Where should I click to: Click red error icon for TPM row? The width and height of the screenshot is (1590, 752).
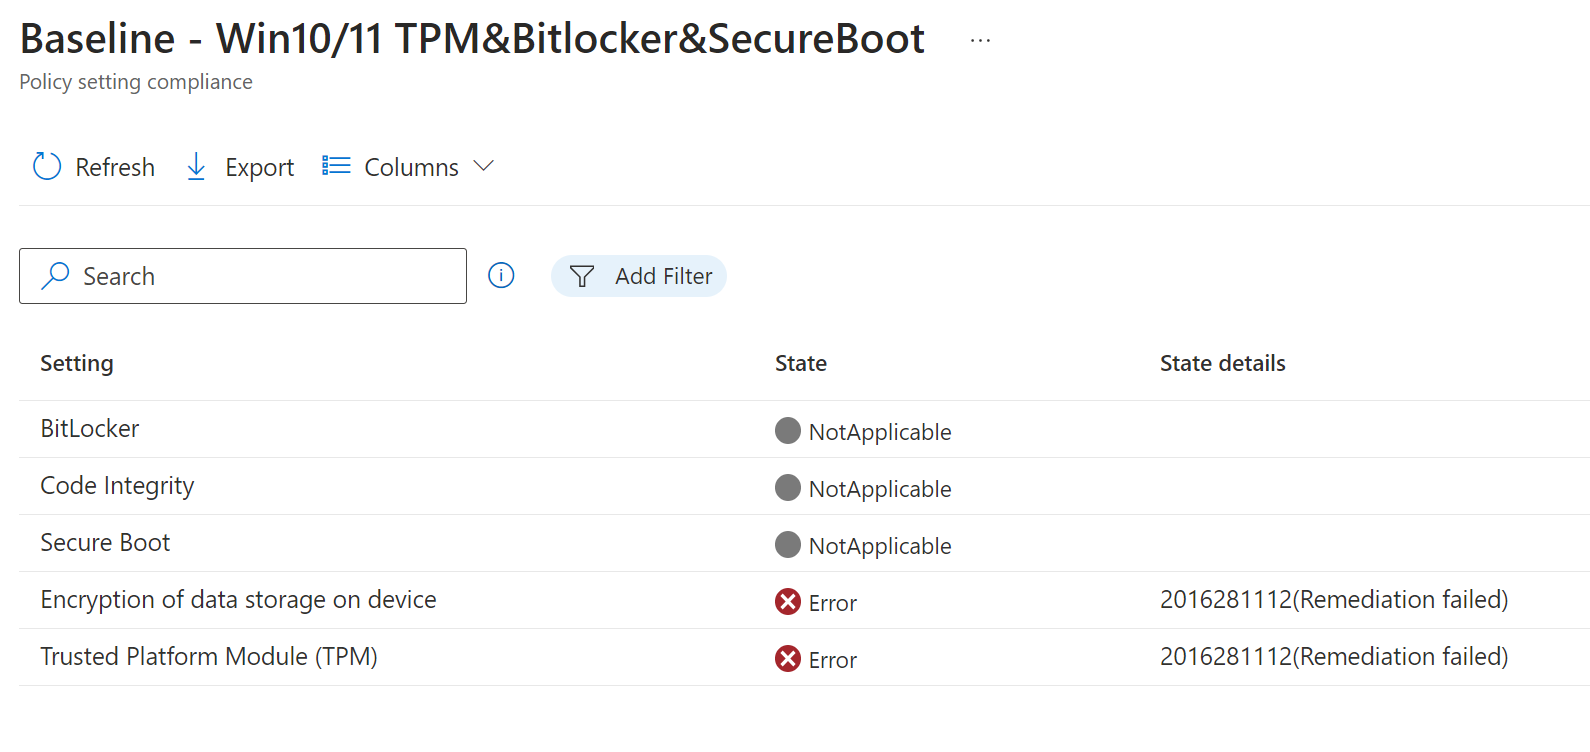(x=788, y=658)
